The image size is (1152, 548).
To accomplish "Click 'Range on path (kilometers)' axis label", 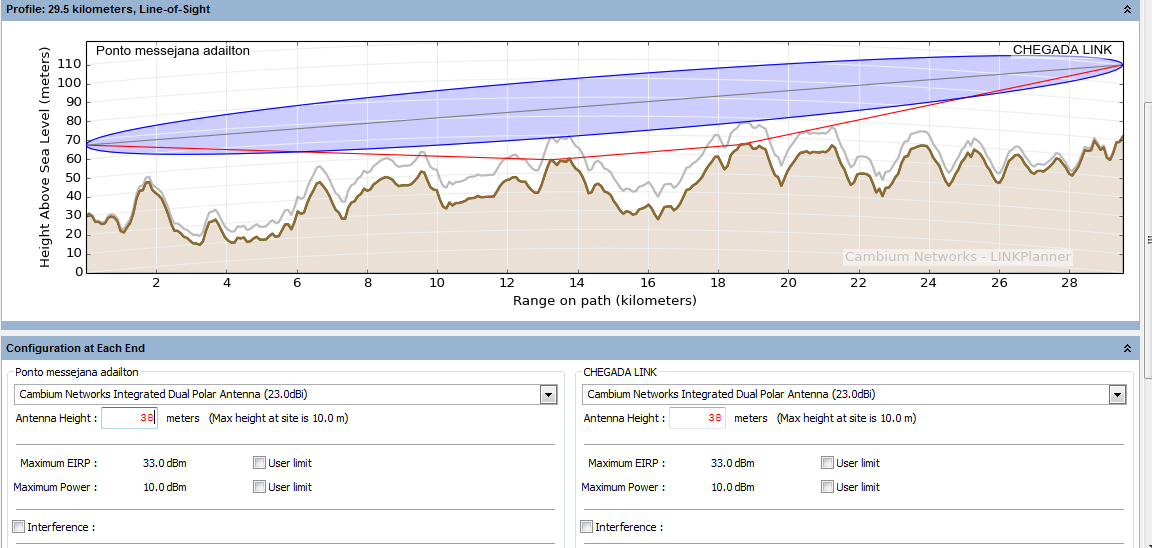I will [605, 300].
